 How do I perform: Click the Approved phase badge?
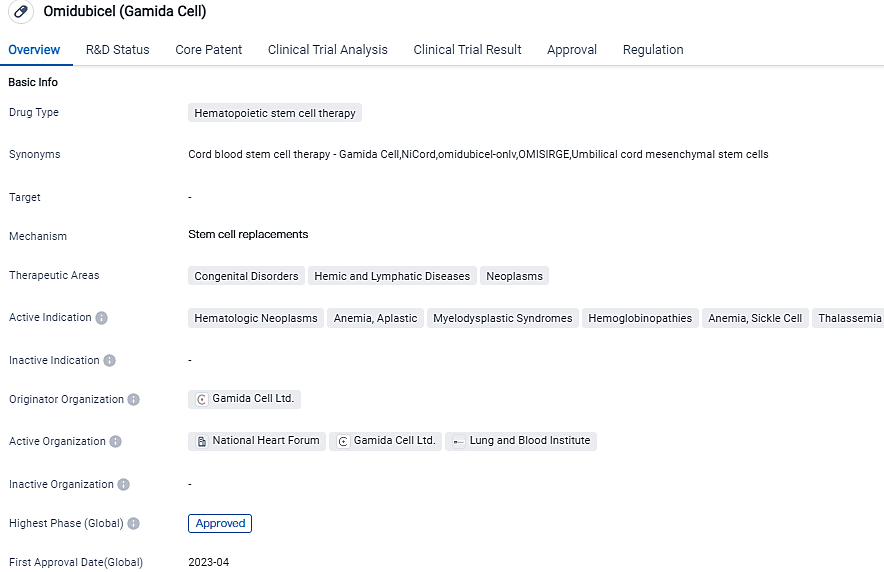(220, 523)
